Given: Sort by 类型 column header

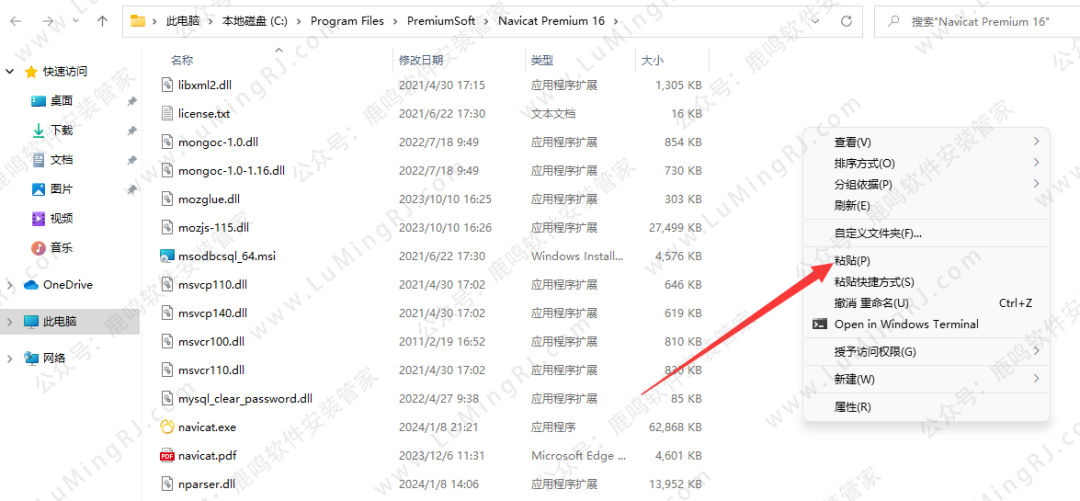Looking at the screenshot, I should coord(542,61).
